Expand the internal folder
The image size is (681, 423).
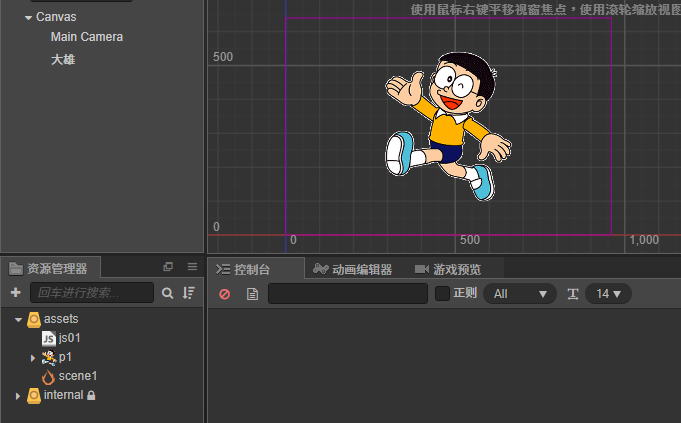[17, 396]
